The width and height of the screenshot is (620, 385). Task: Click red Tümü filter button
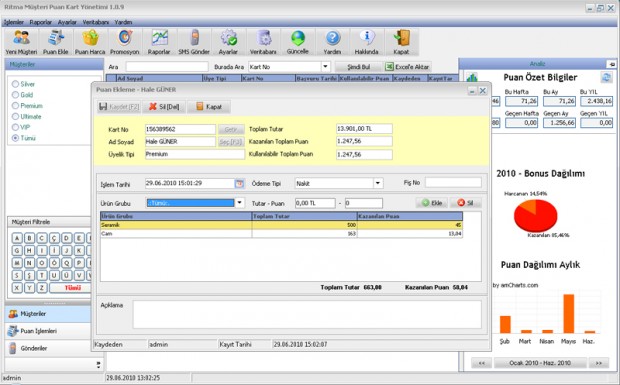[x=70, y=288]
